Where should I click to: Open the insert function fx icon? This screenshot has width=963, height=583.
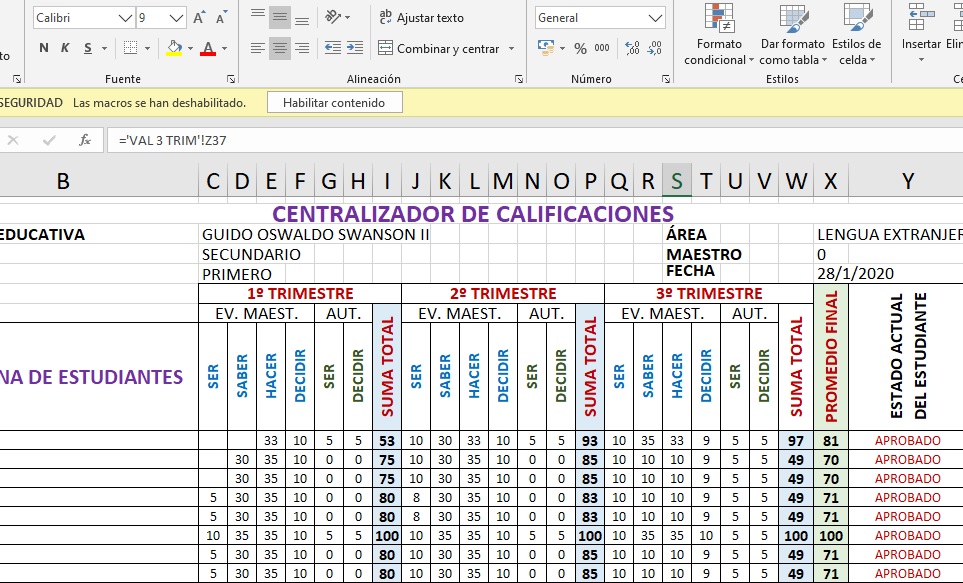pyautogui.click(x=85, y=140)
